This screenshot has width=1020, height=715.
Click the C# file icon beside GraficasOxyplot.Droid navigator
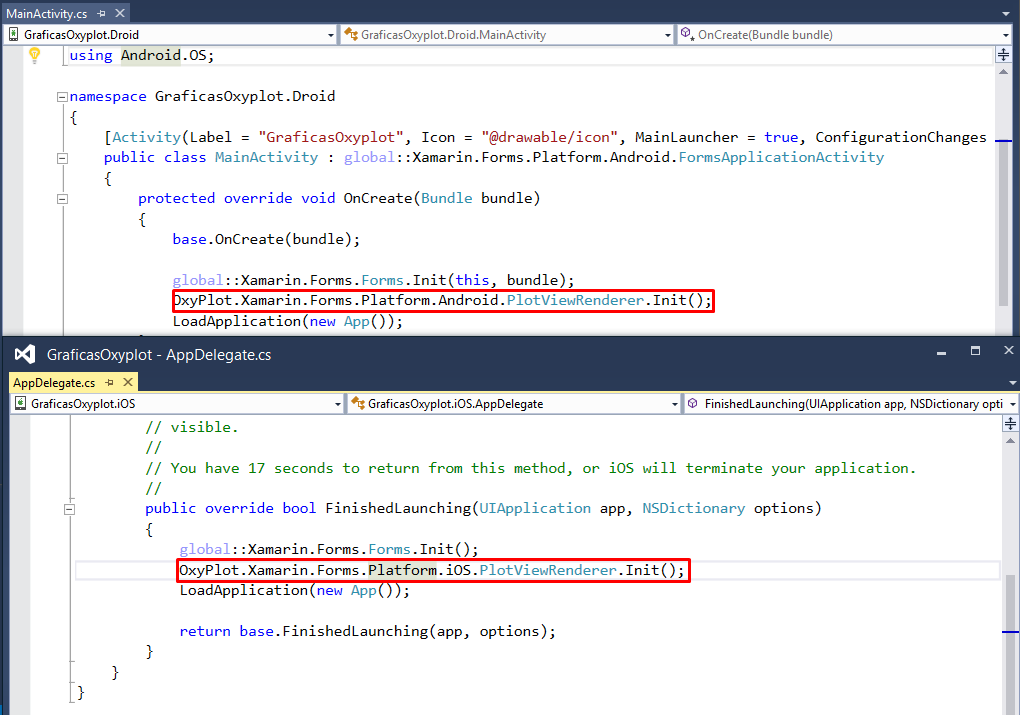[x=14, y=33]
